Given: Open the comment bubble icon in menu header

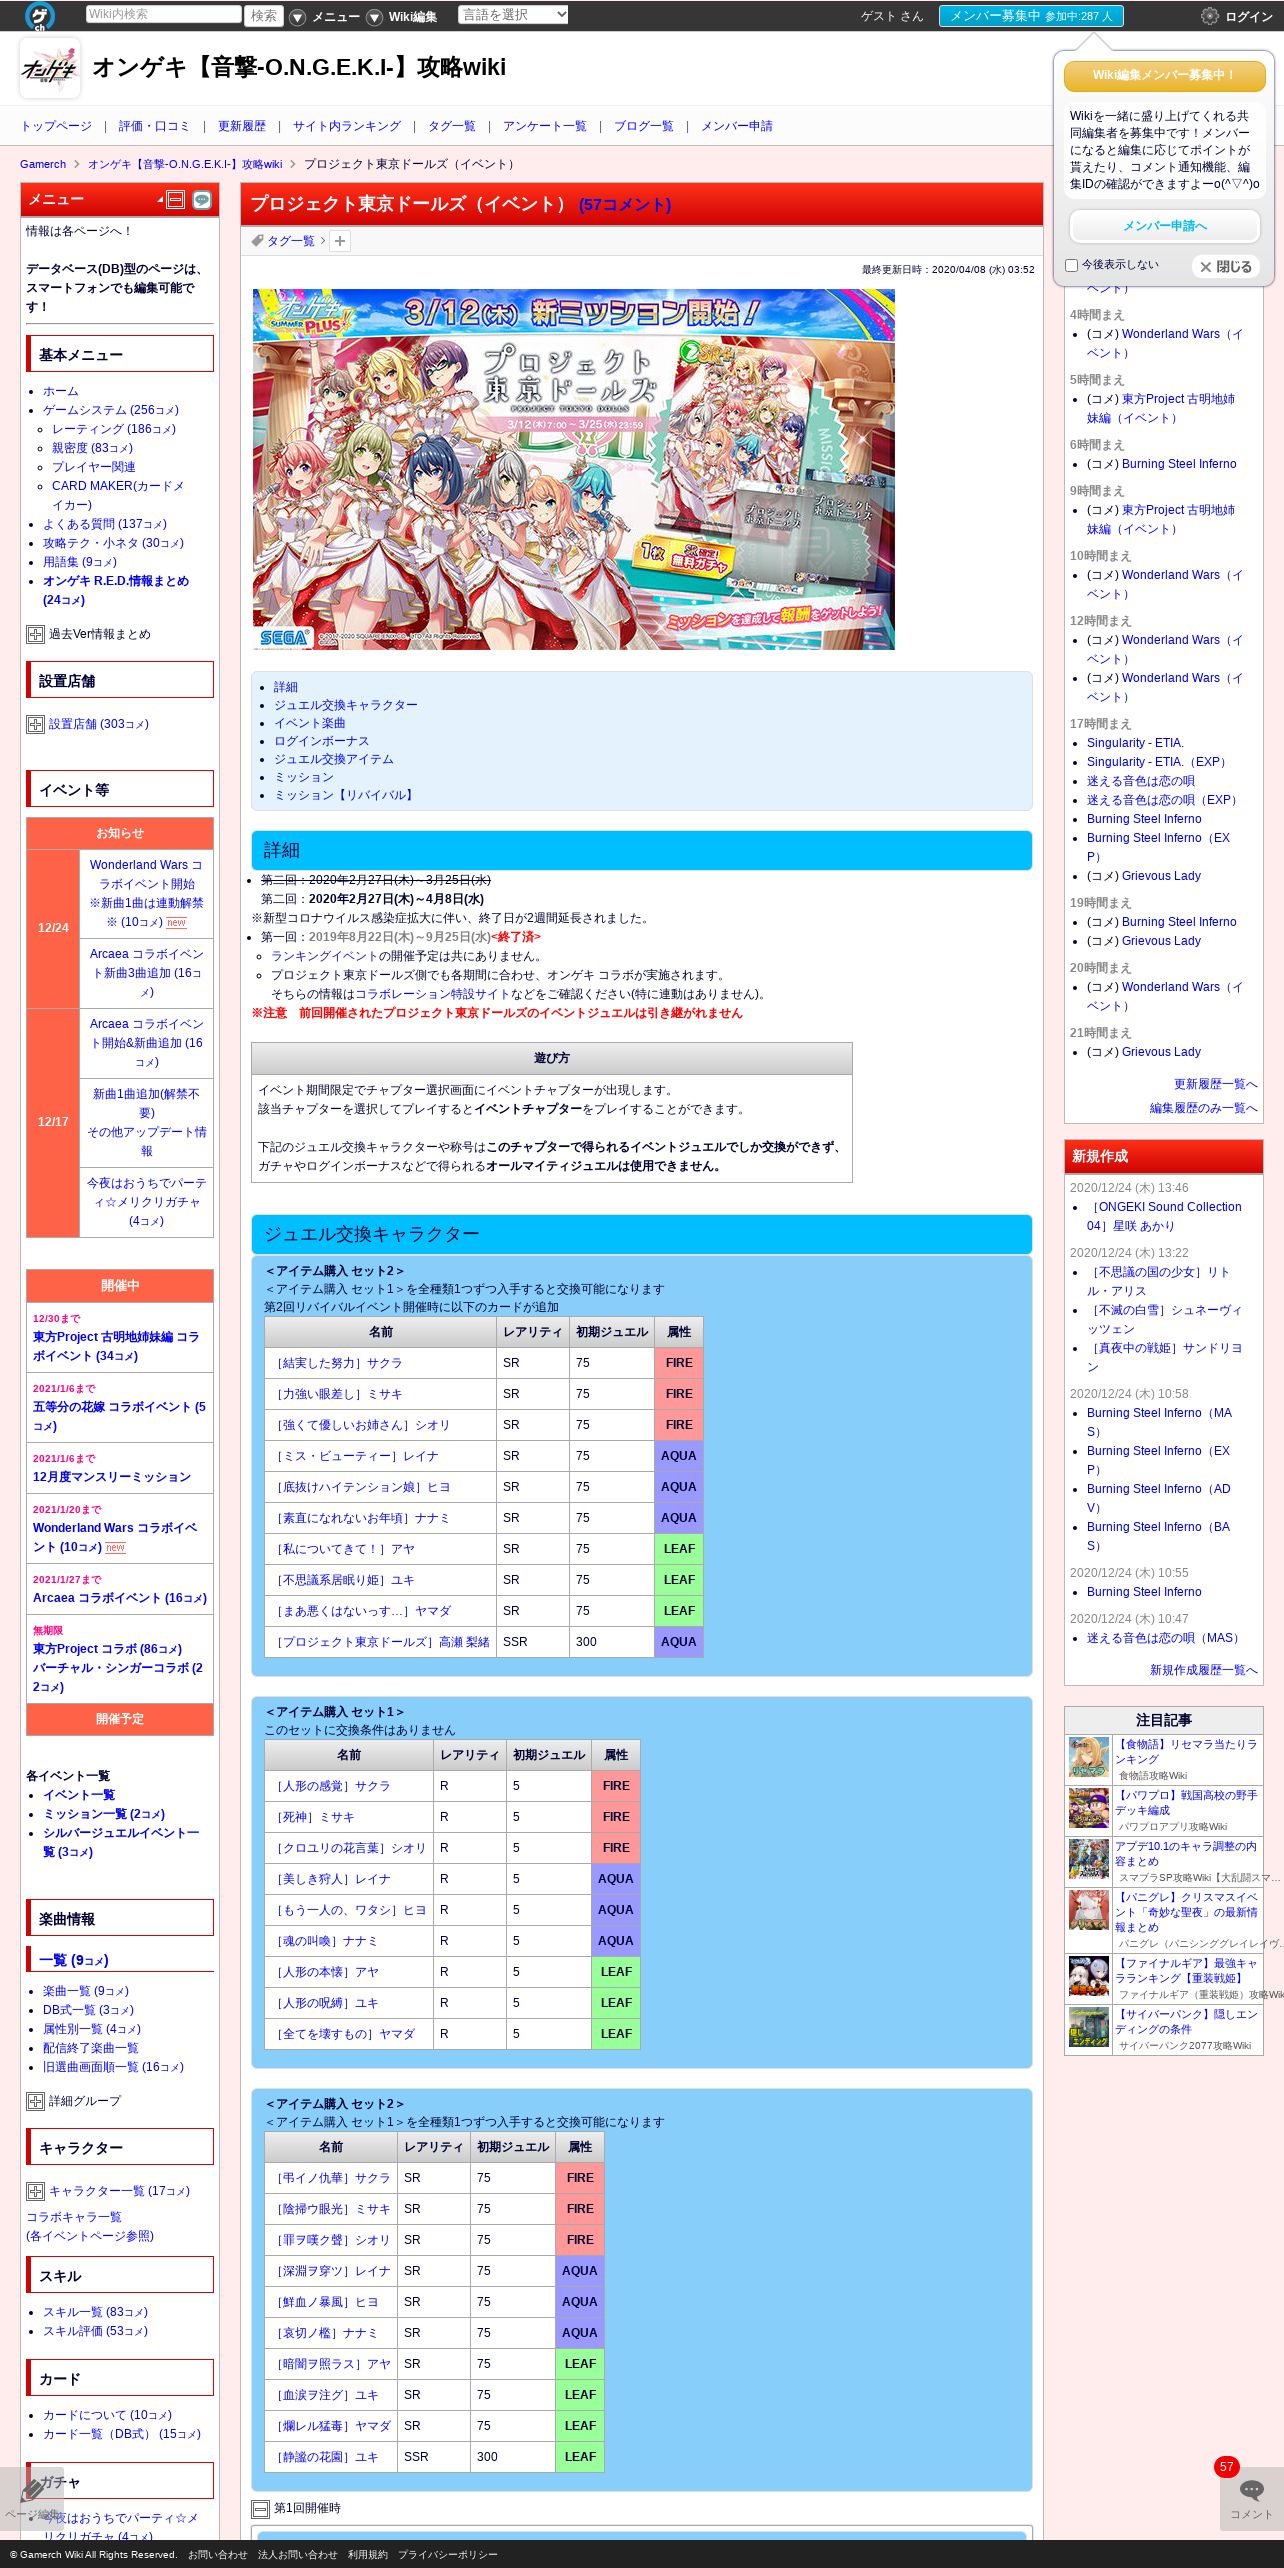Looking at the screenshot, I should pyautogui.click(x=201, y=200).
